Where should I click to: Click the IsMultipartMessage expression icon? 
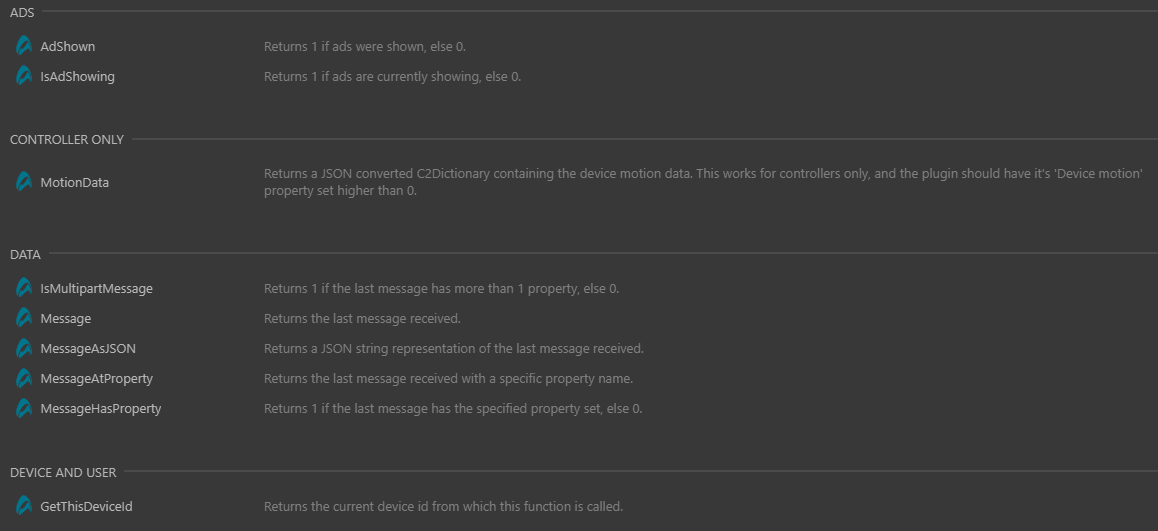[24, 288]
